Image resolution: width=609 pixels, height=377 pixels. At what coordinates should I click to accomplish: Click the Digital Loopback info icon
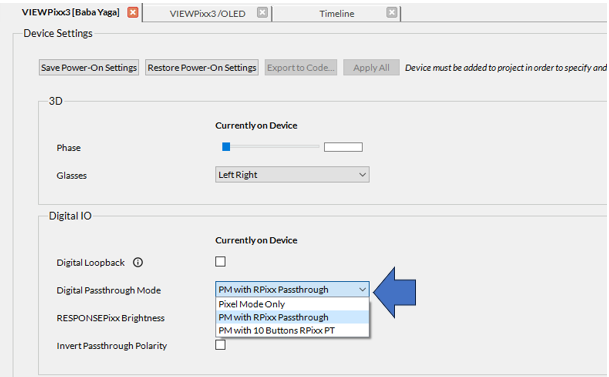138,262
